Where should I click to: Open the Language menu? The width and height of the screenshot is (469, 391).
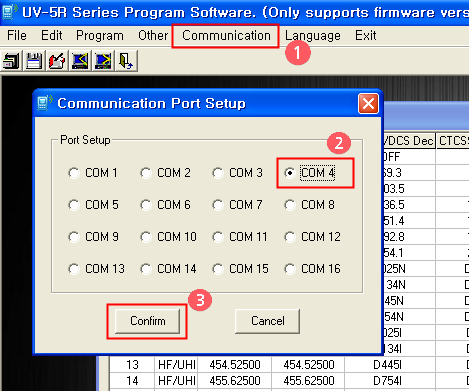coord(313,35)
